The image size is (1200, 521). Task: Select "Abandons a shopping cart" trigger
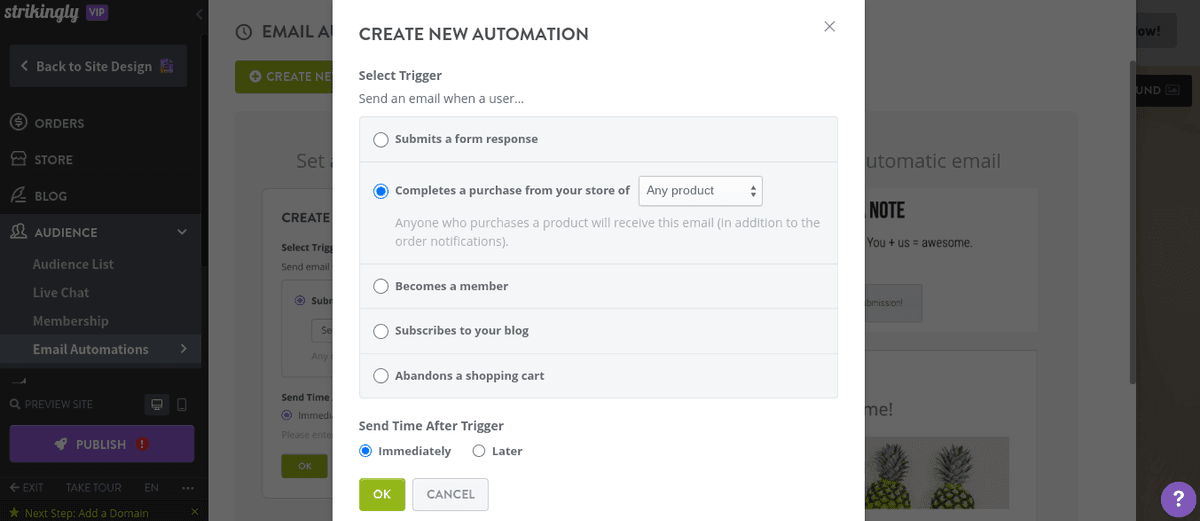coord(381,376)
